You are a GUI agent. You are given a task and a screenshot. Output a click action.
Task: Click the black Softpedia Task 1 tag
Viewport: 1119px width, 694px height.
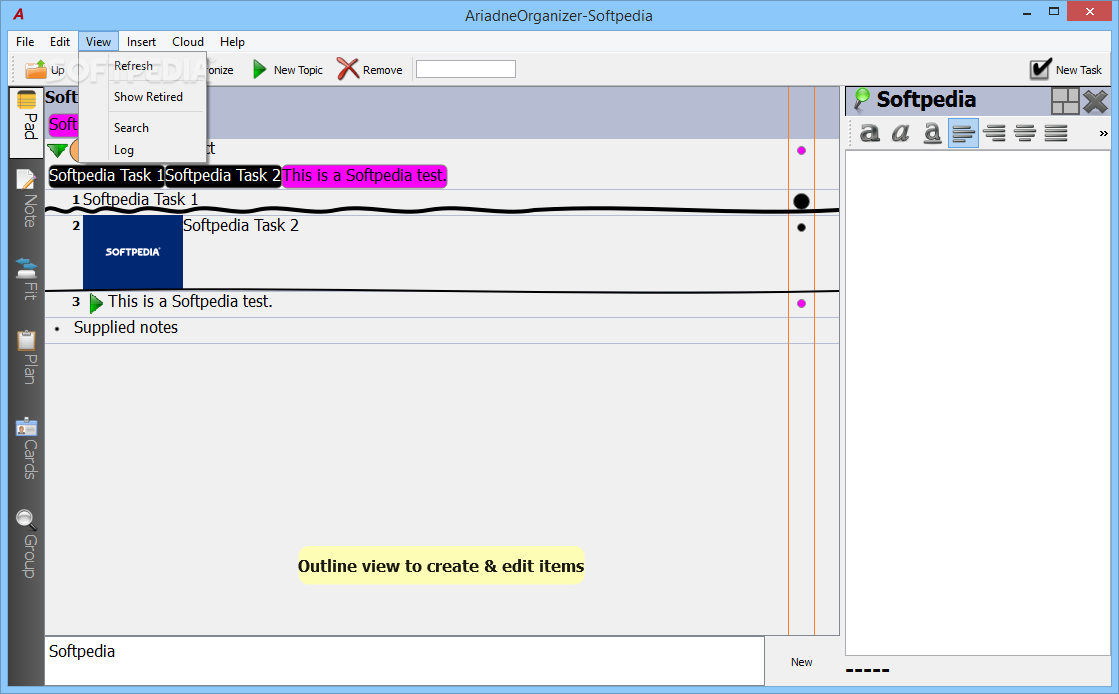click(x=106, y=176)
